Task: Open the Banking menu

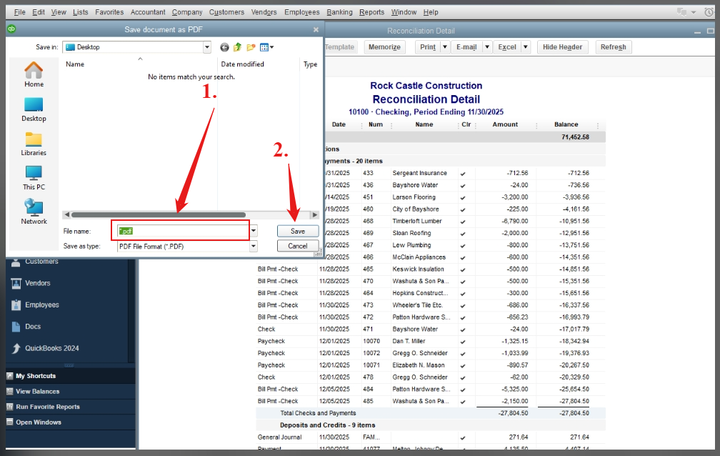Action: pos(339,11)
